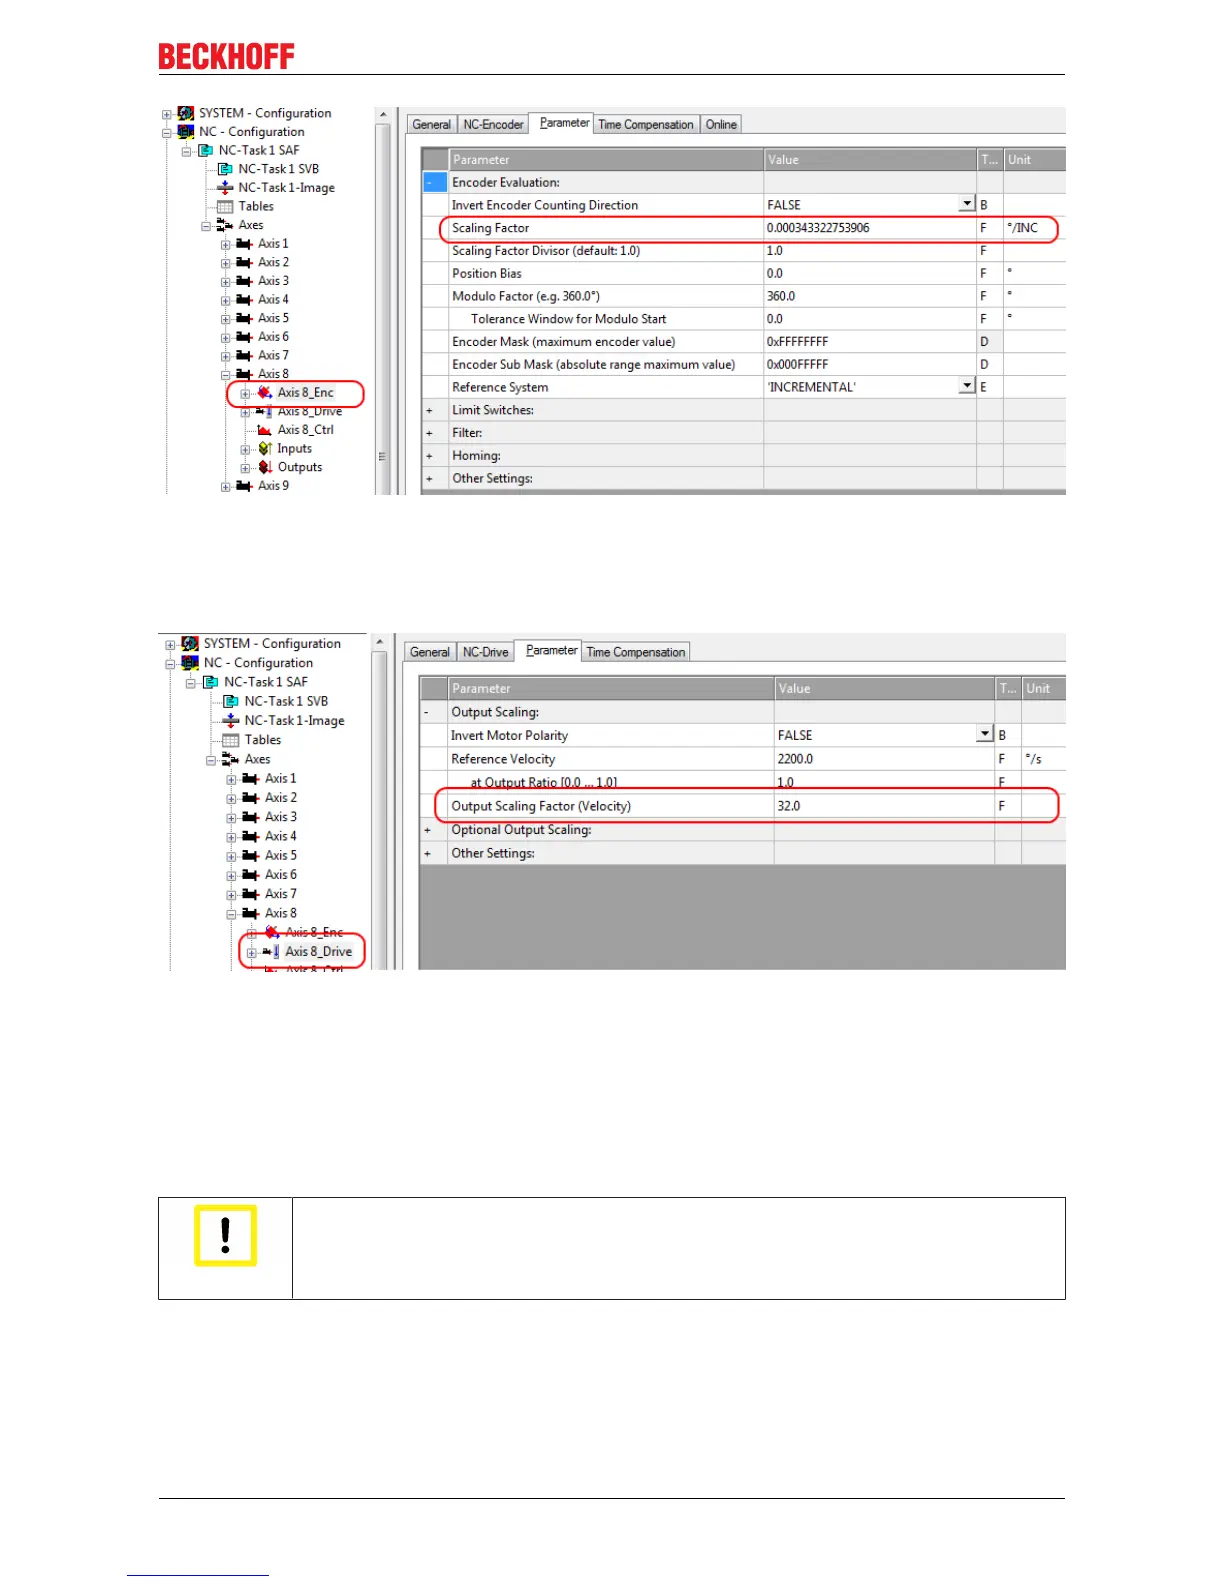
Task: Collapse the Encoder Evaluation group
Action: click(435, 182)
